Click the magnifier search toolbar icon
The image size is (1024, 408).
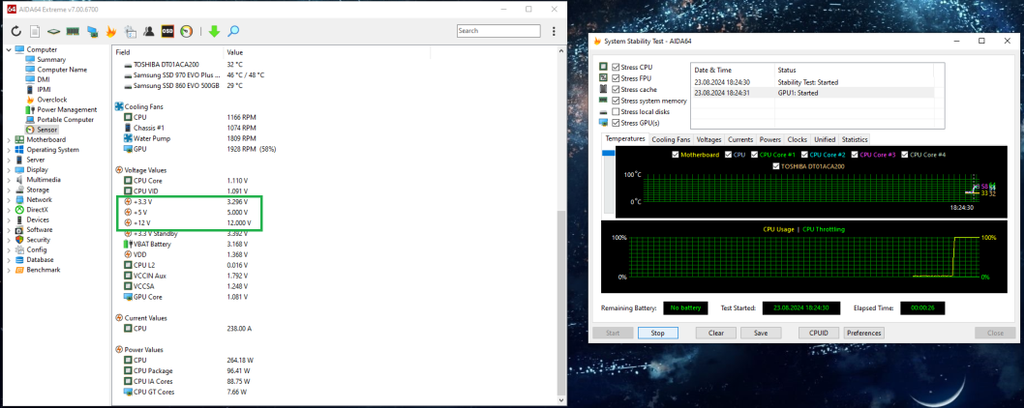tap(233, 31)
